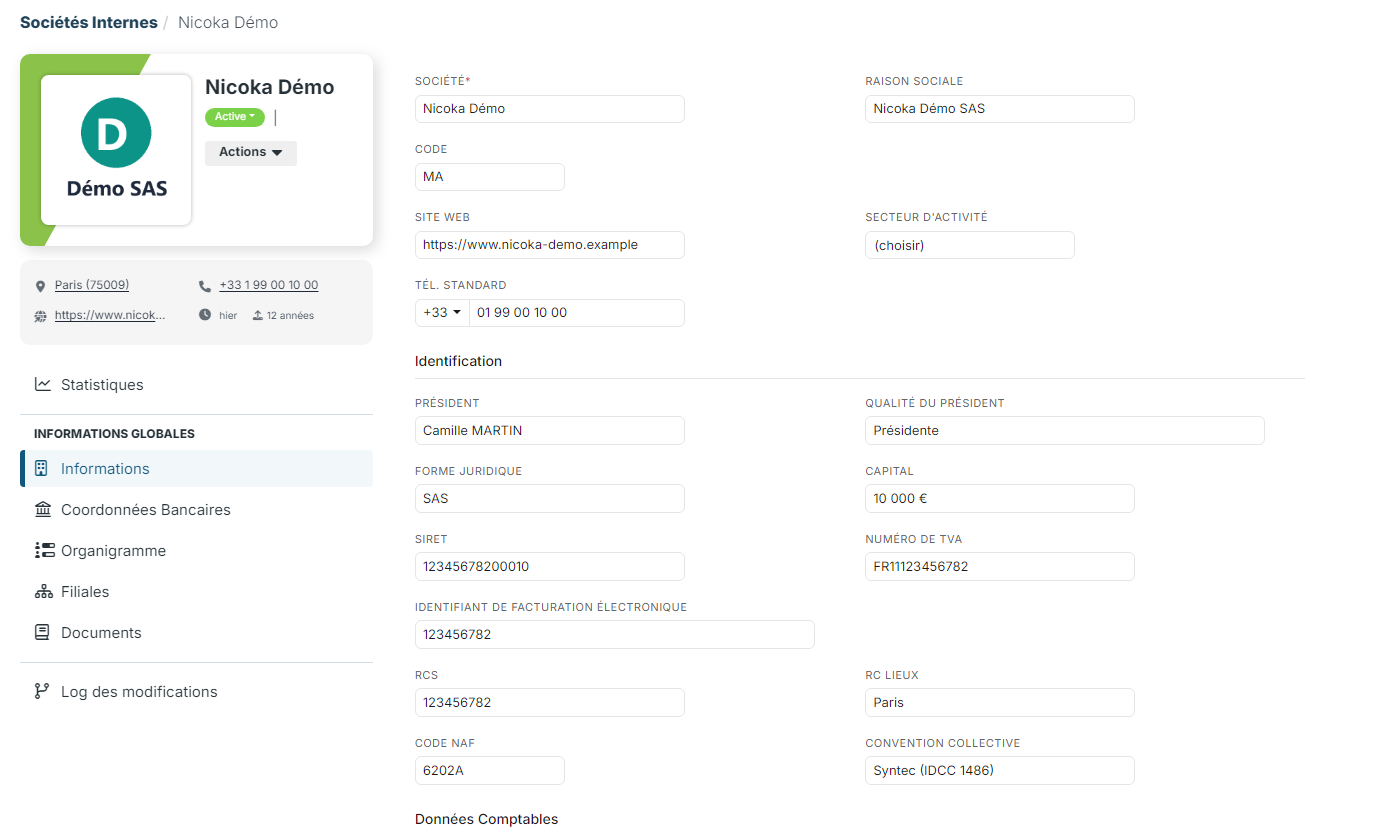Open the Statistiques section
Screen dimensions: 1380x830
tap(196, 384)
